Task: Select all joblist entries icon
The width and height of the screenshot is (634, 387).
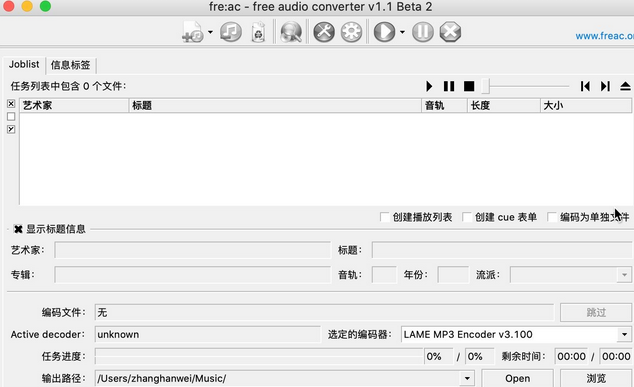Action: (11, 104)
